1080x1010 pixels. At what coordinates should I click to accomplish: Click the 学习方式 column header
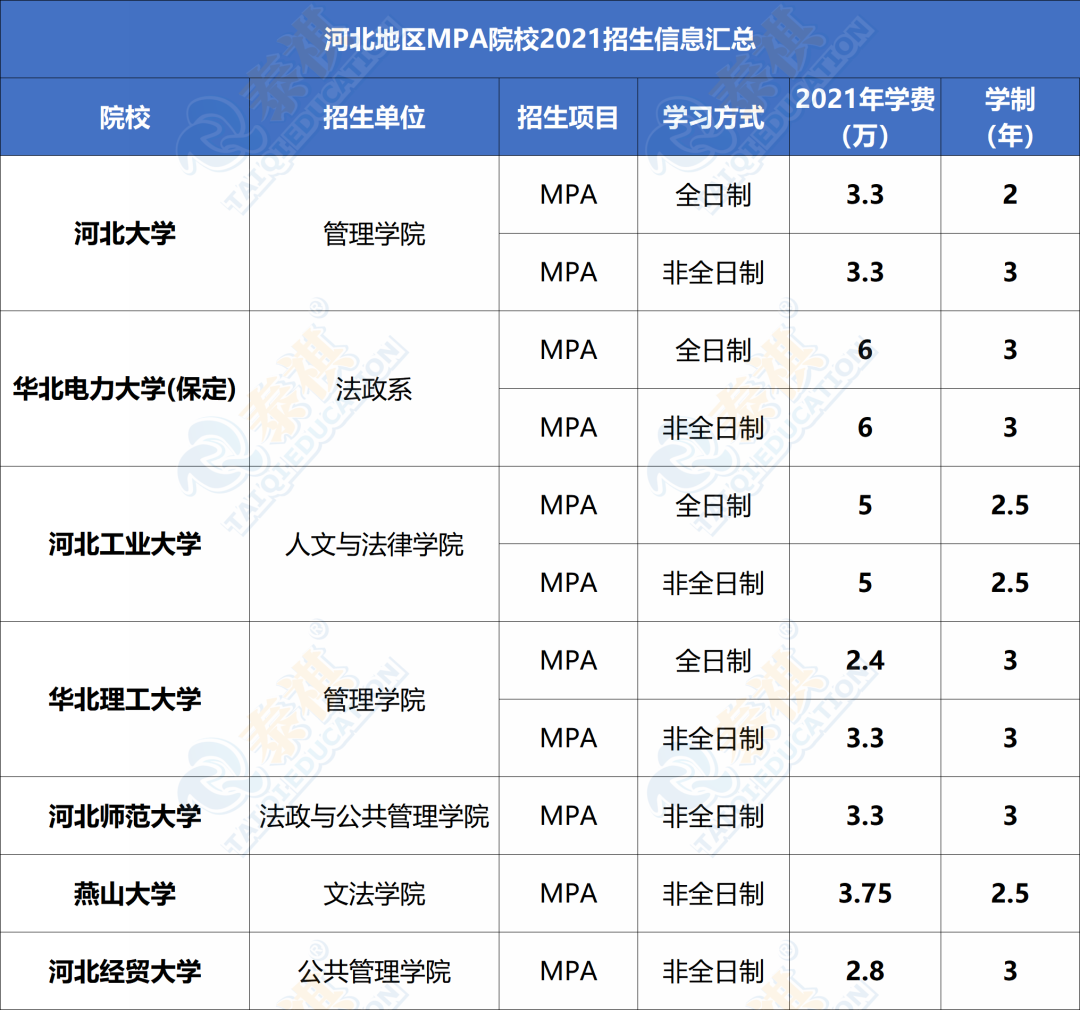coord(713,118)
